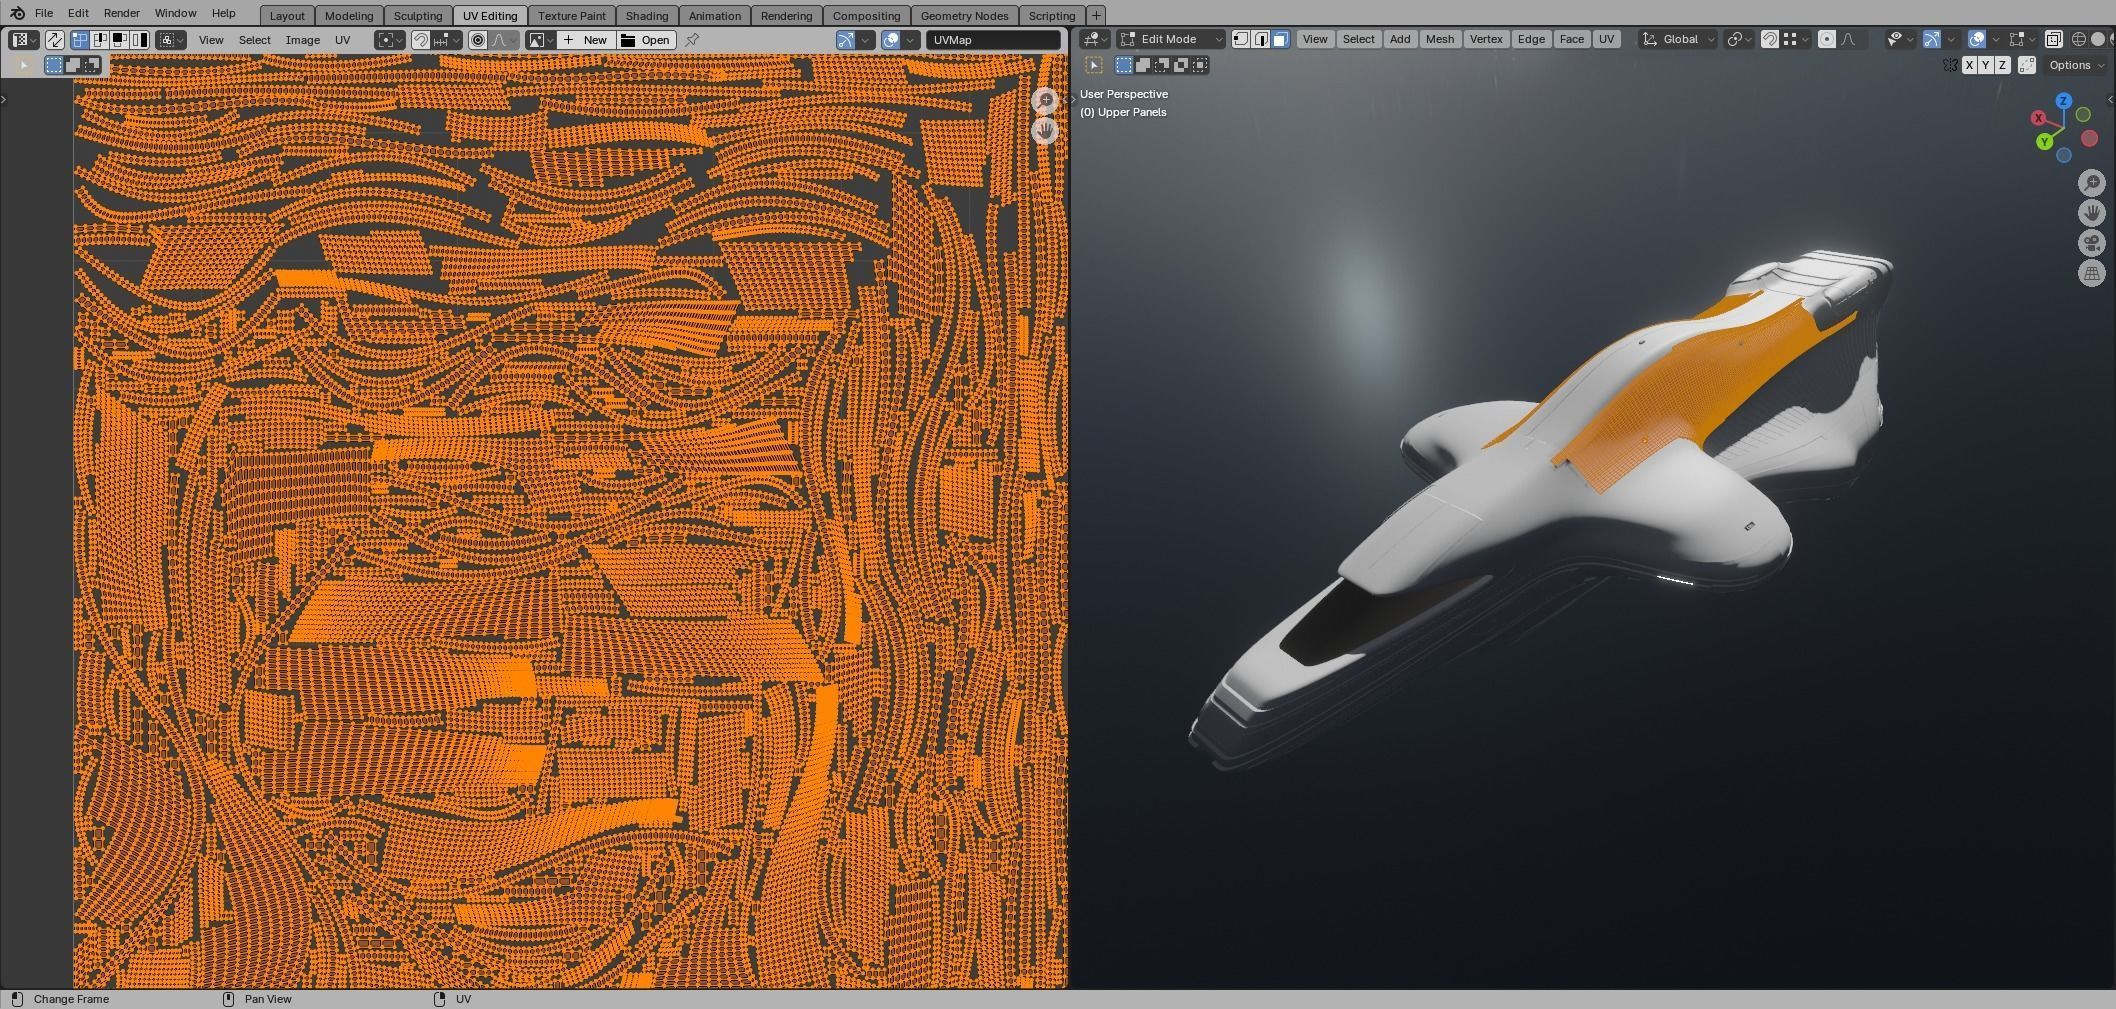Open the UV editor Image menu
Screen dimensions: 2116x1009
point(303,40)
